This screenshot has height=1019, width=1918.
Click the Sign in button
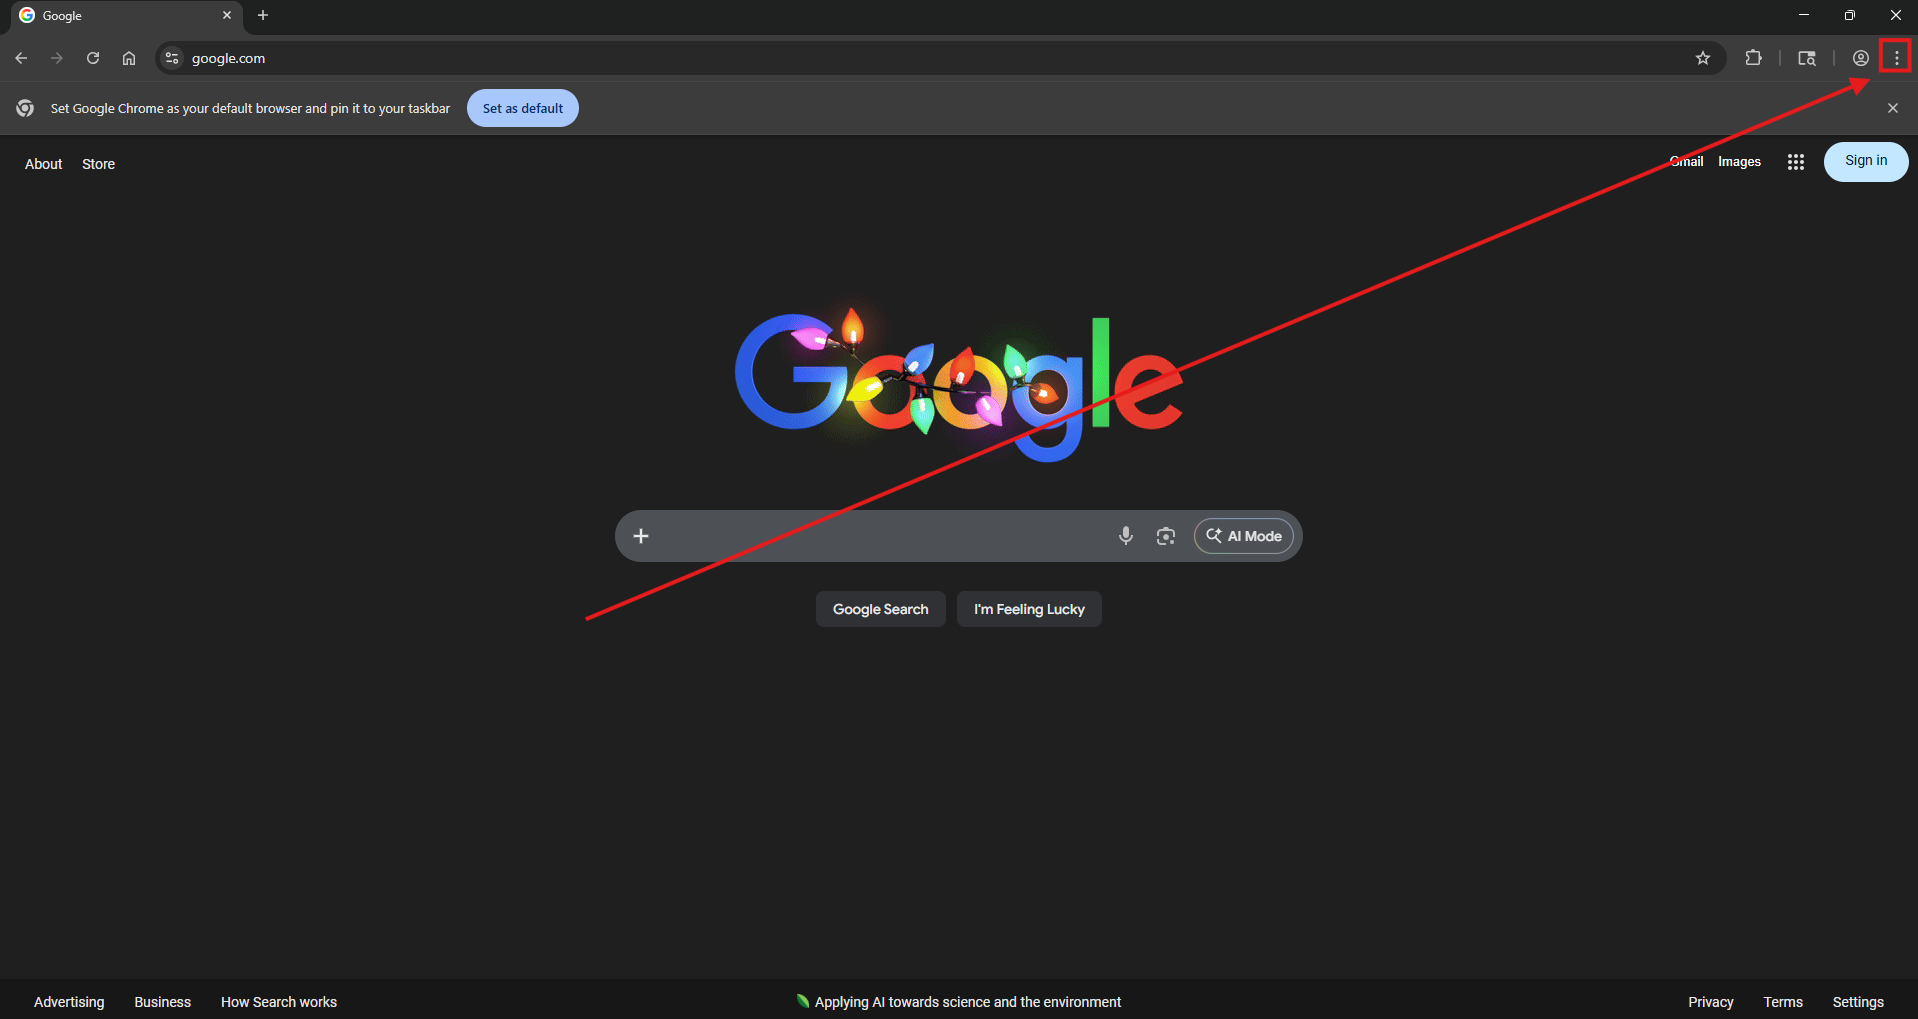click(1866, 161)
